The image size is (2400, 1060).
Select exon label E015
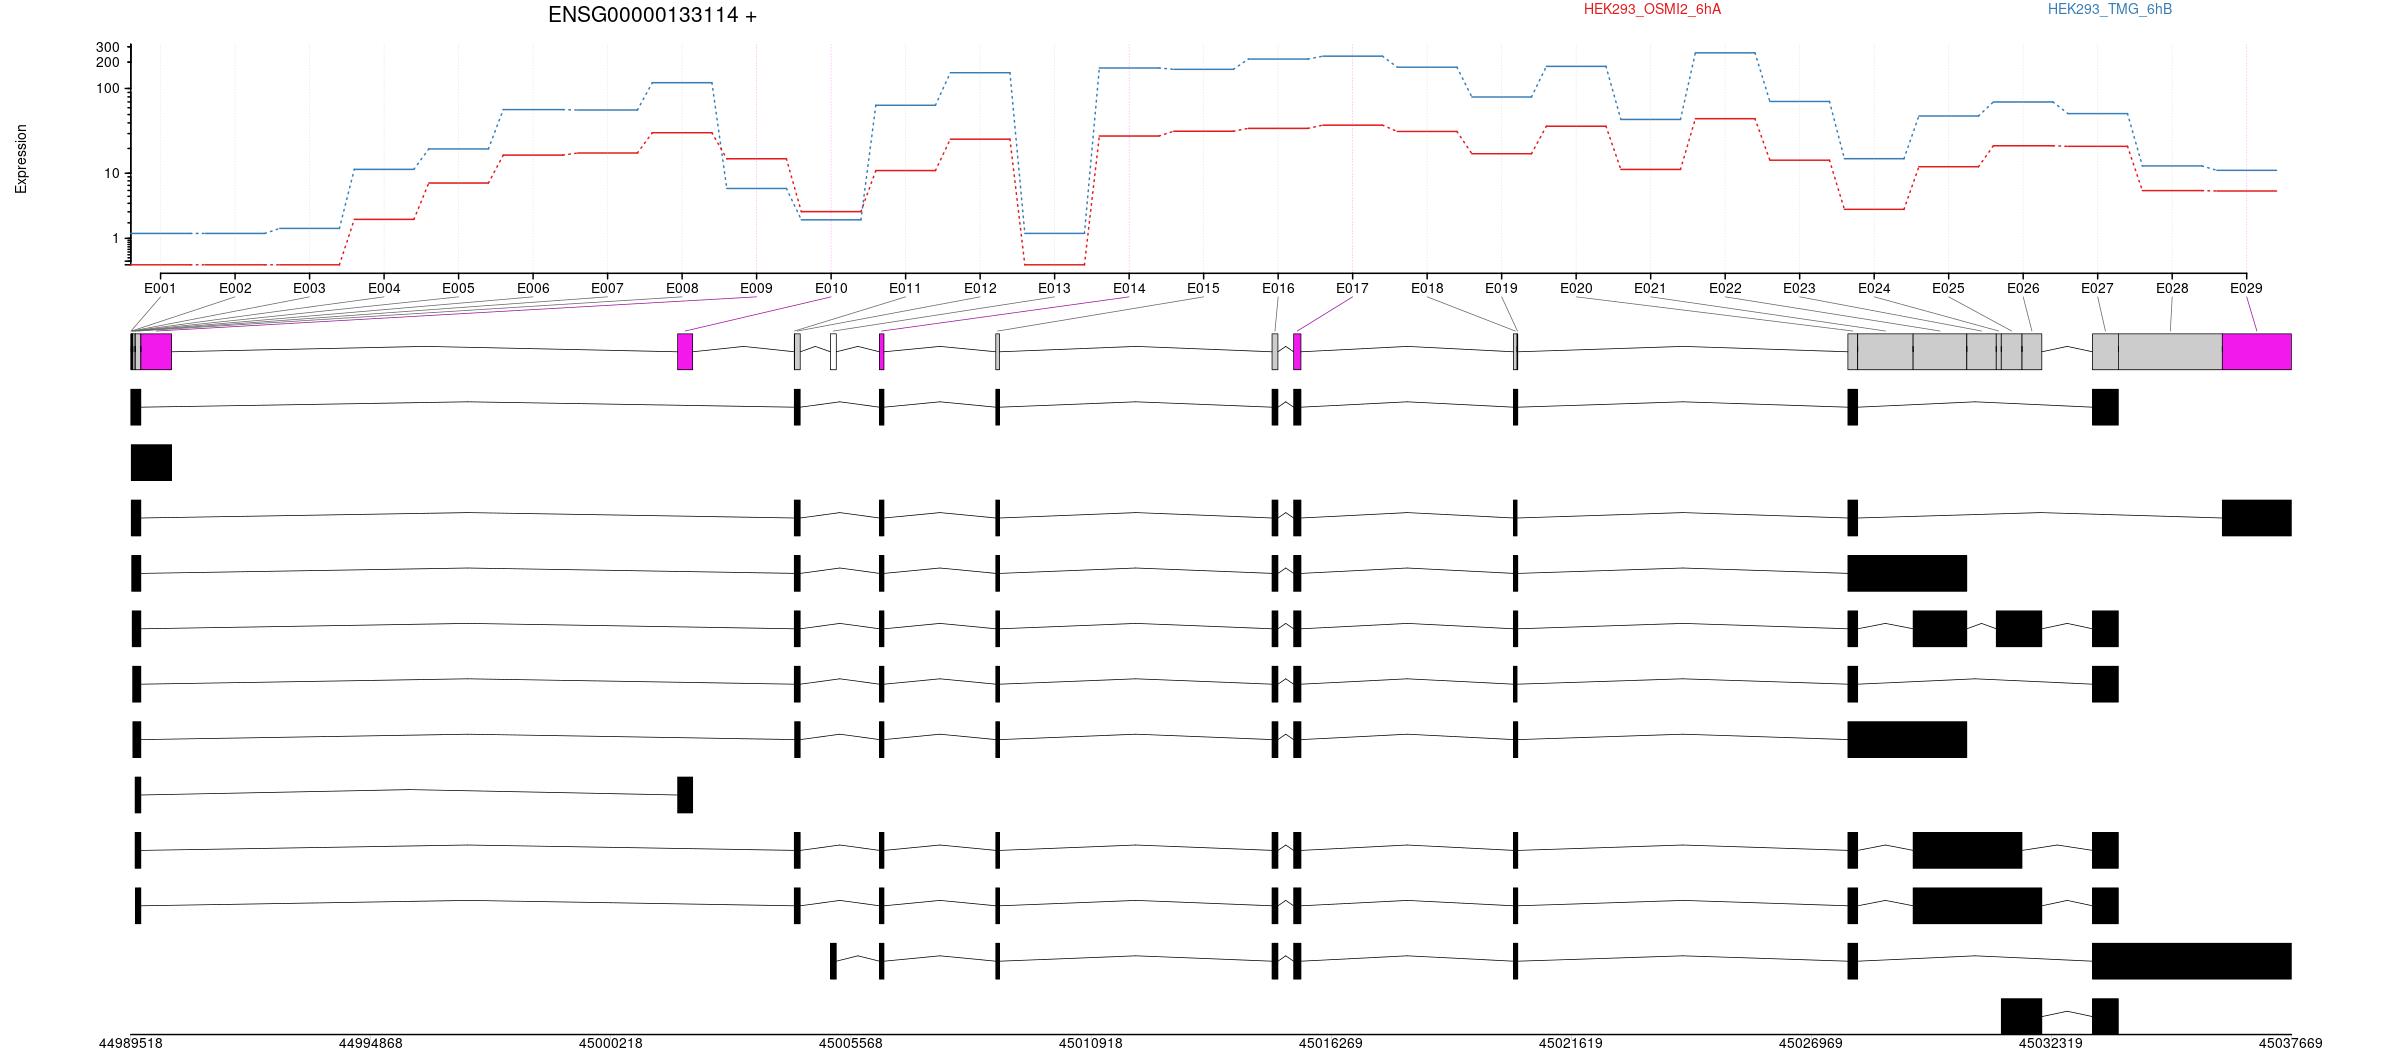tap(1203, 288)
